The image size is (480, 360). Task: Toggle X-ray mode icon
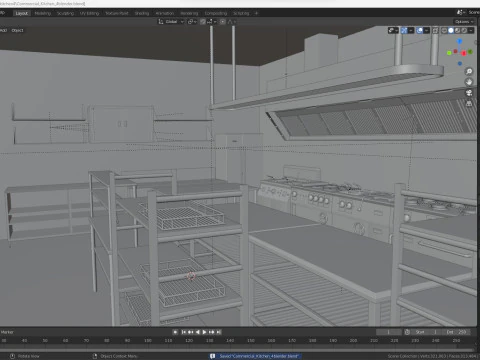(x=435, y=30)
